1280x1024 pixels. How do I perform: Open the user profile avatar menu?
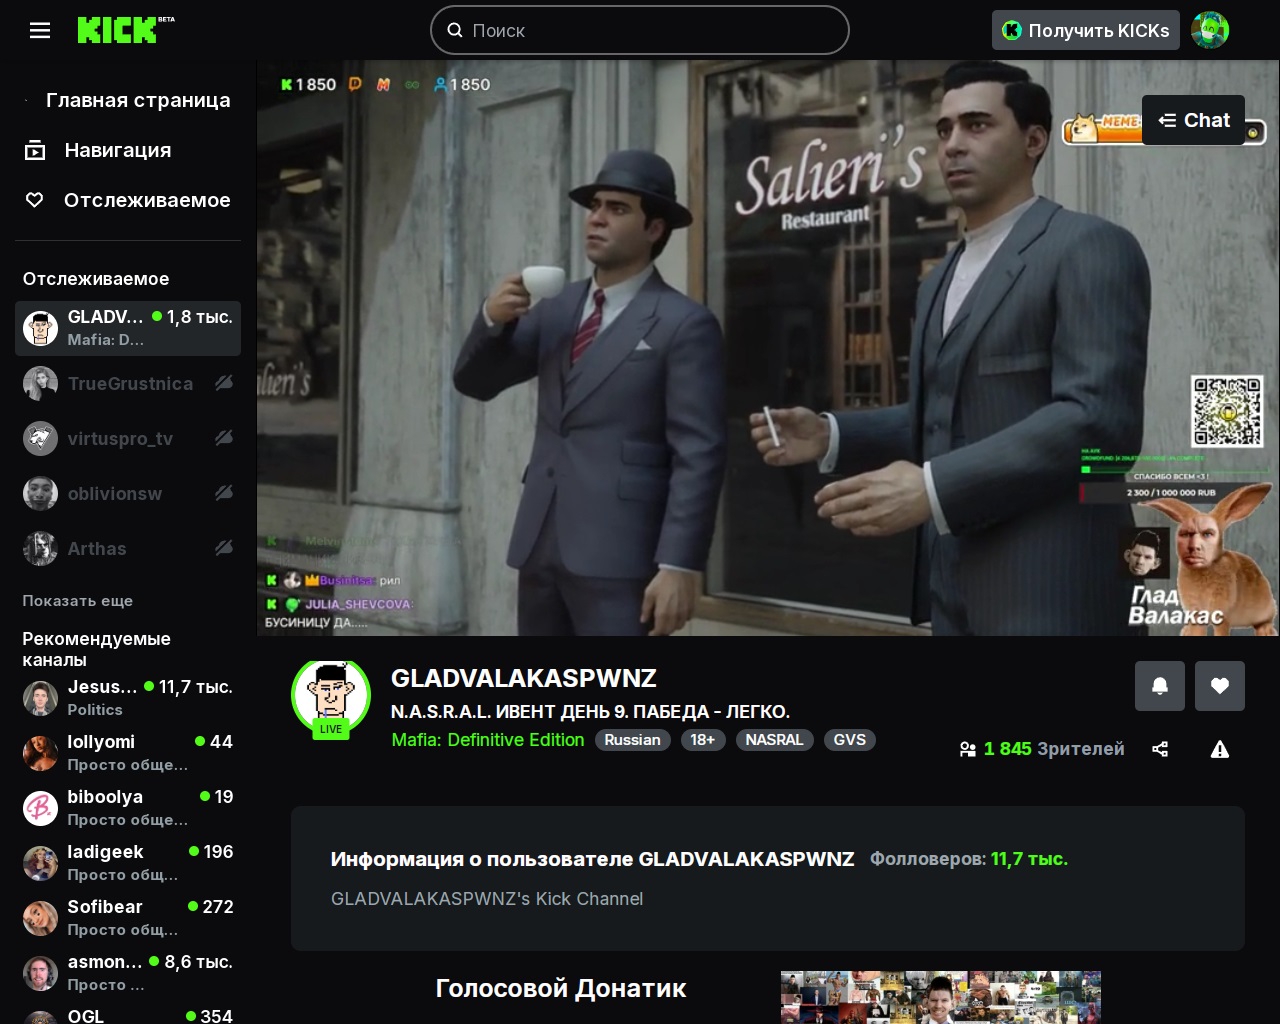1210,30
